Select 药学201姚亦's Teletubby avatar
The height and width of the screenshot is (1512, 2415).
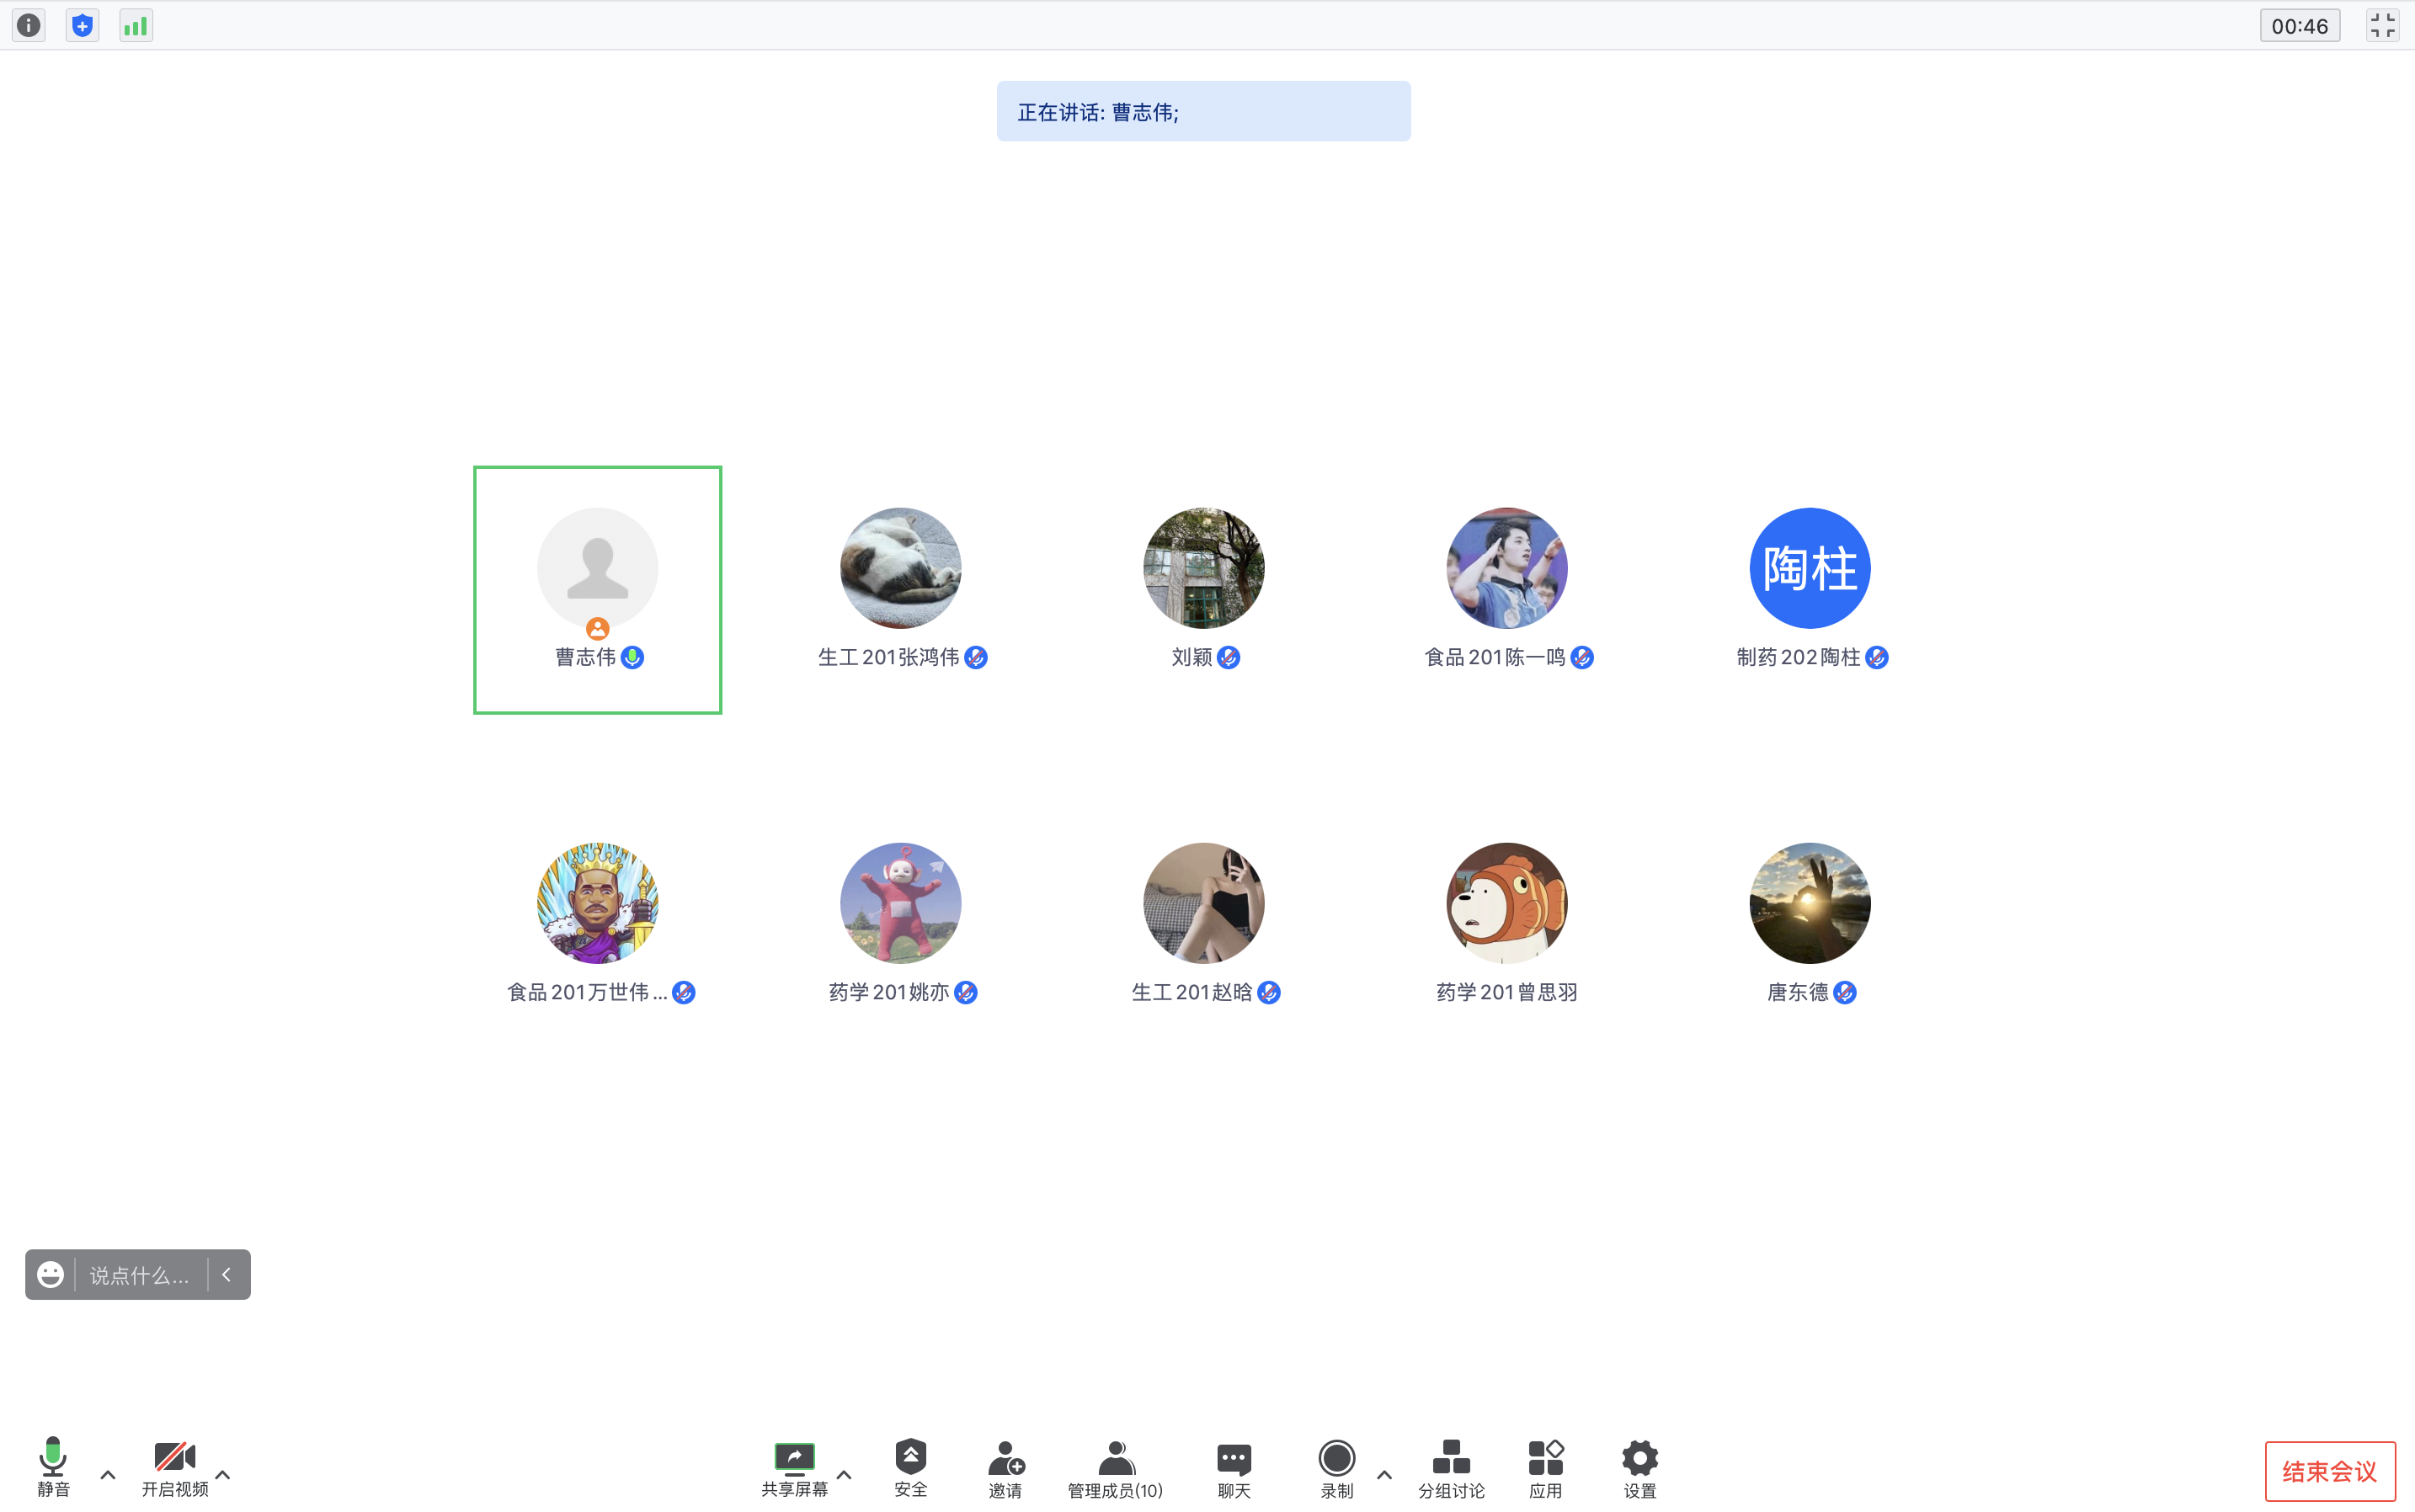[x=901, y=903]
